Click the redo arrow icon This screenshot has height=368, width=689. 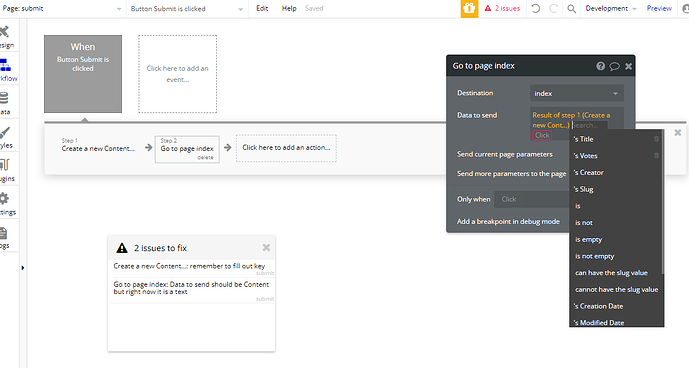tap(553, 8)
